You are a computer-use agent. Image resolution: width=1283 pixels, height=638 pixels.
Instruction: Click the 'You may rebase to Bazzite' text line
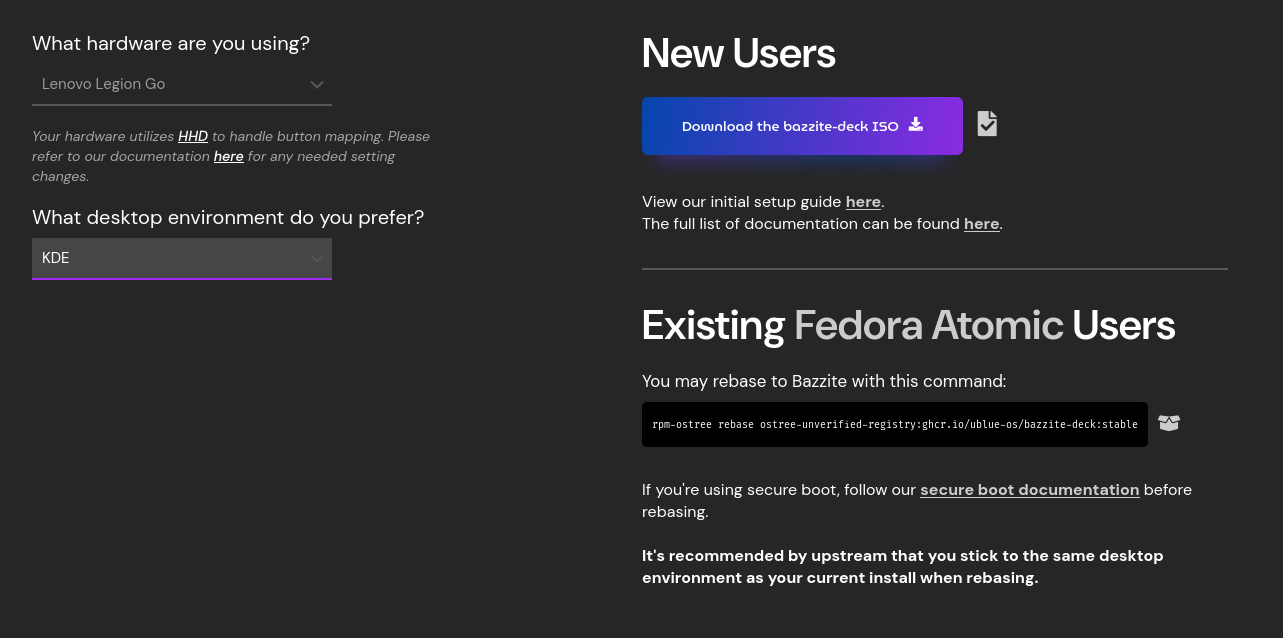[823, 381]
